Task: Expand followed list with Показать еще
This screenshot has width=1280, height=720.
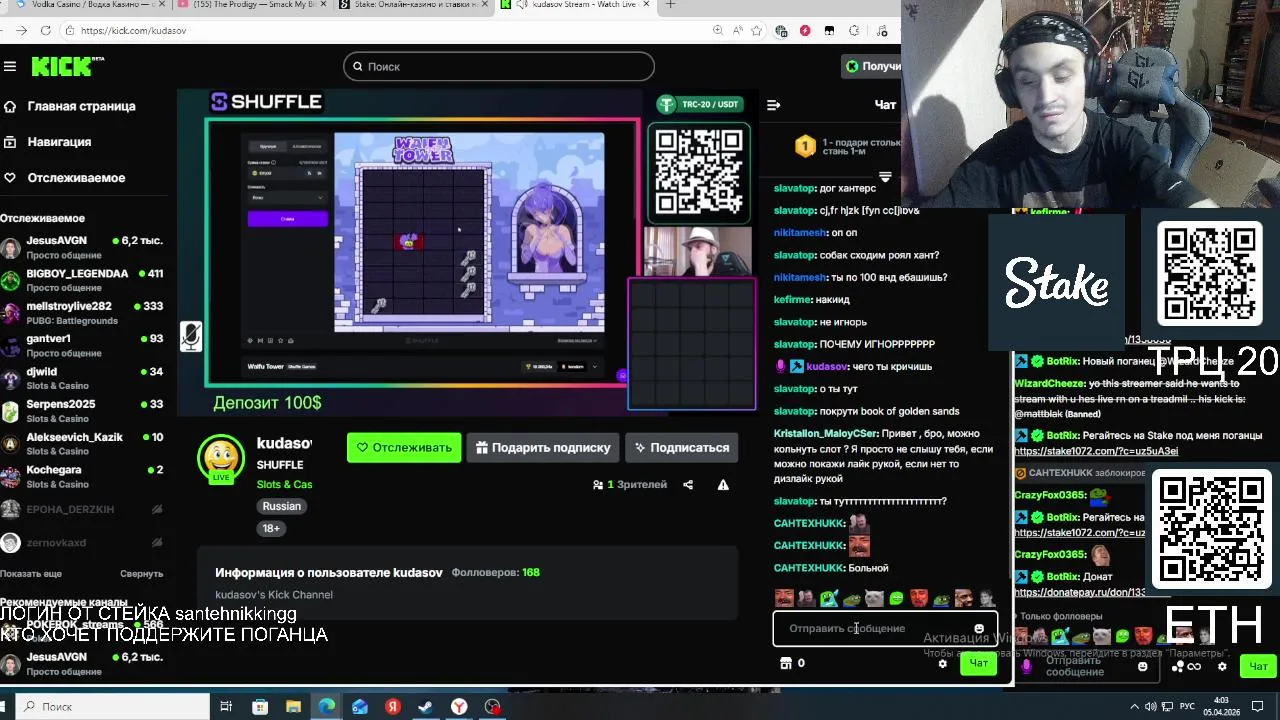Action: pos(31,574)
